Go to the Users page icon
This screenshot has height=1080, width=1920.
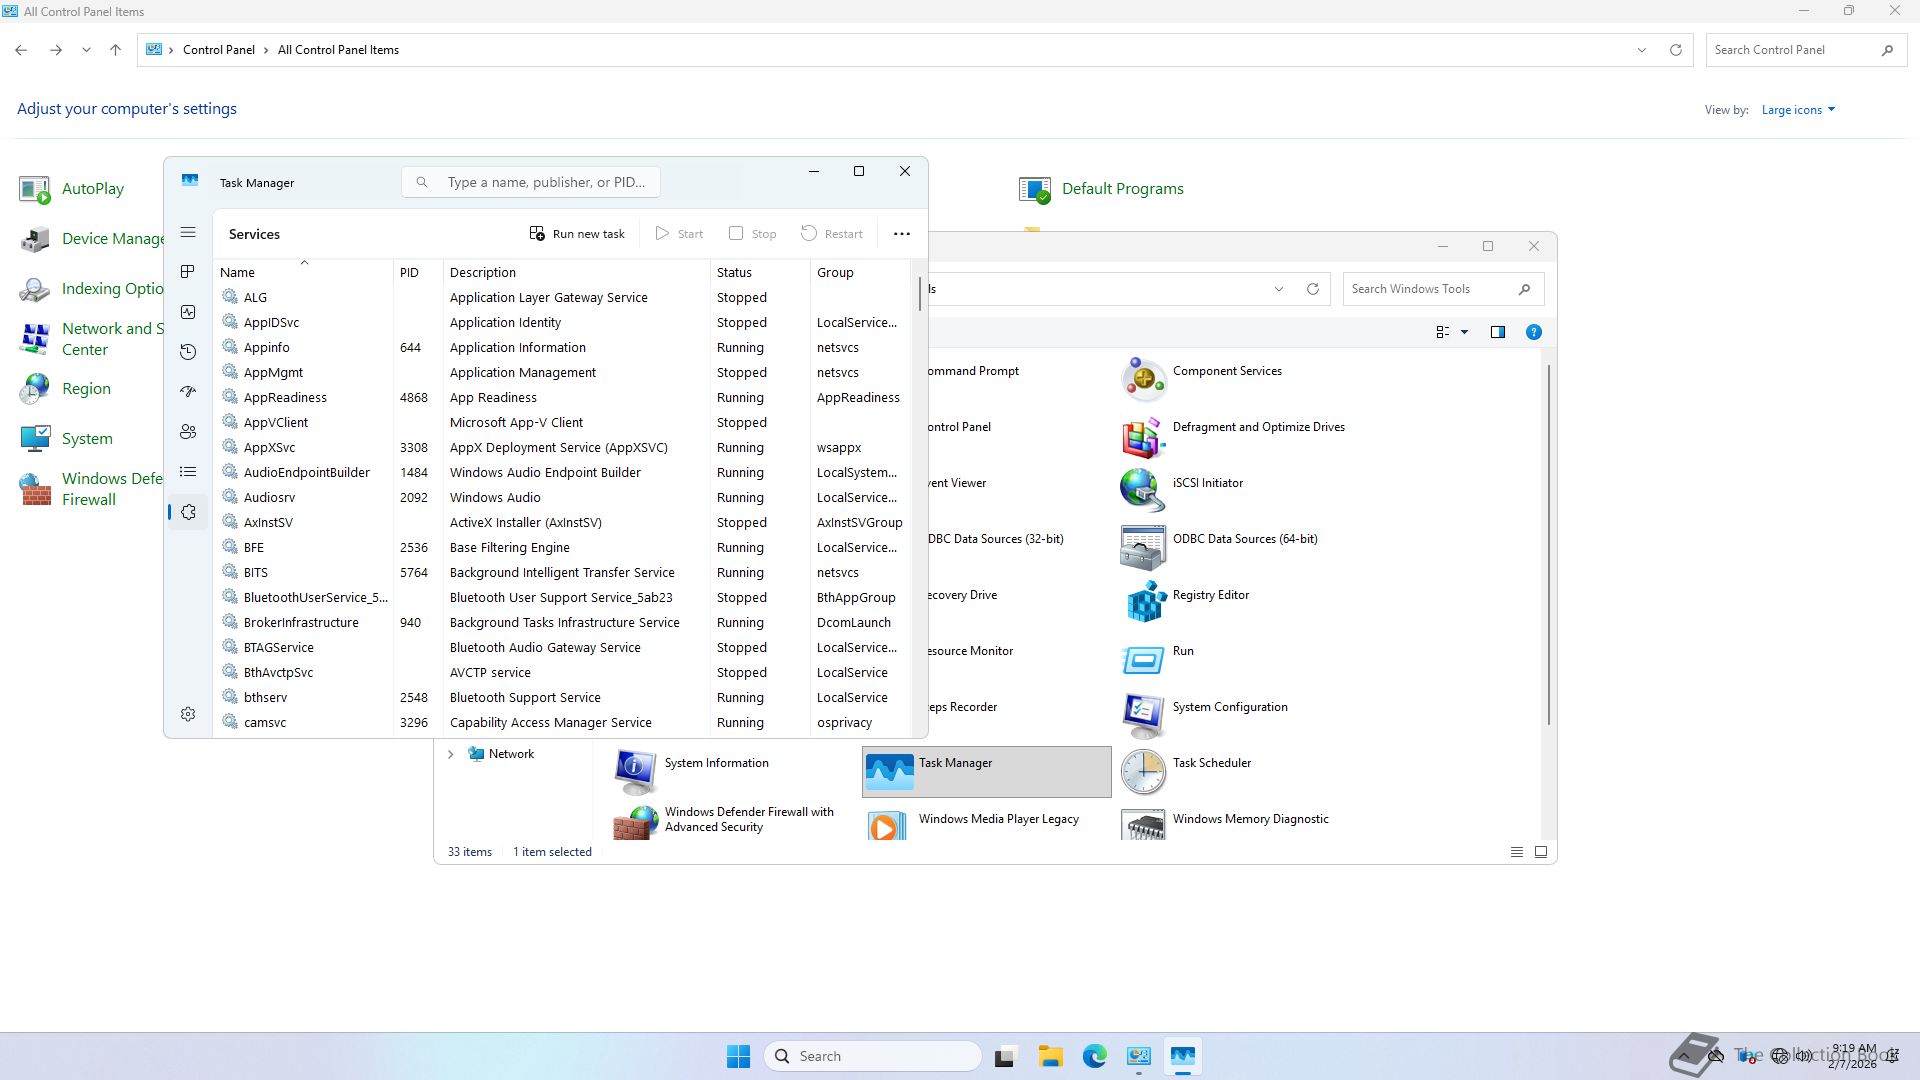point(188,432)
